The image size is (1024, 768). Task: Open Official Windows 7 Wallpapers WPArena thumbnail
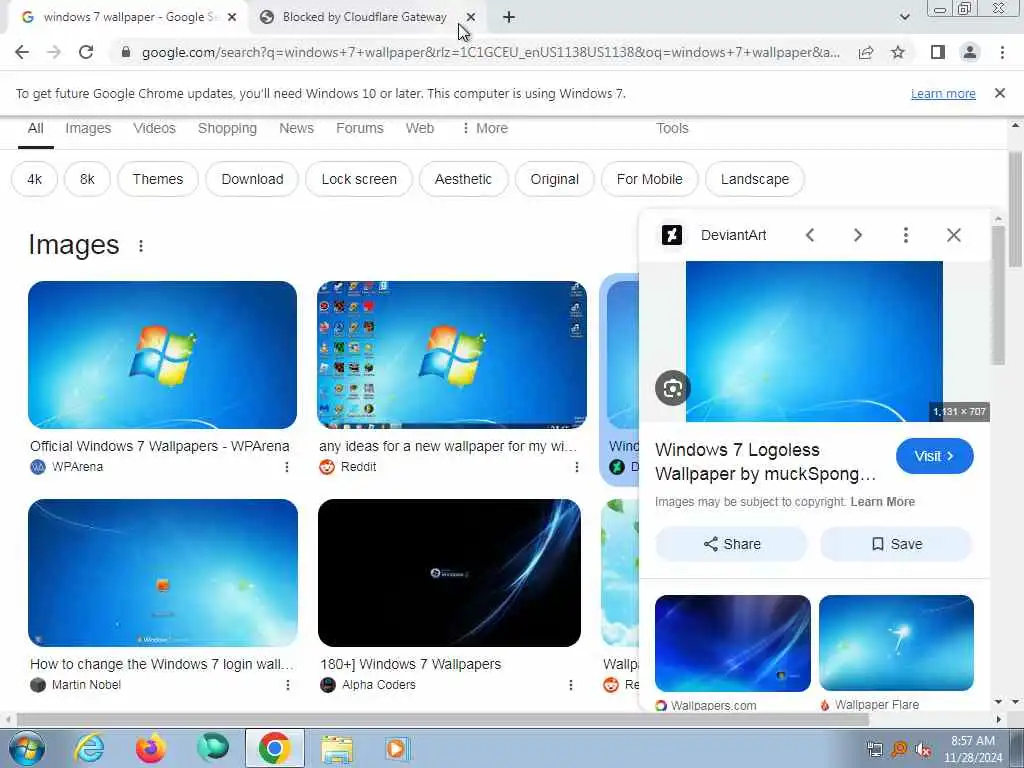(163, 355)
